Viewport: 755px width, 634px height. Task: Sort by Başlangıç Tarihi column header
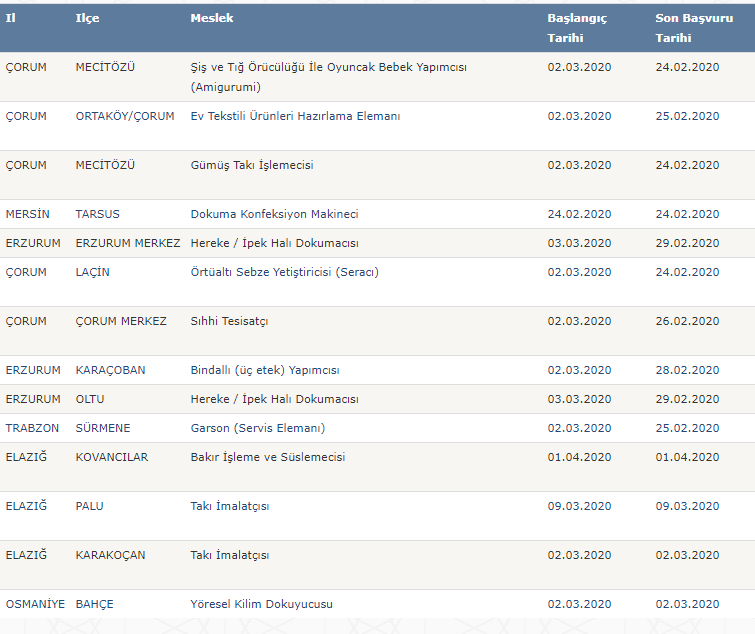[577, 28]
